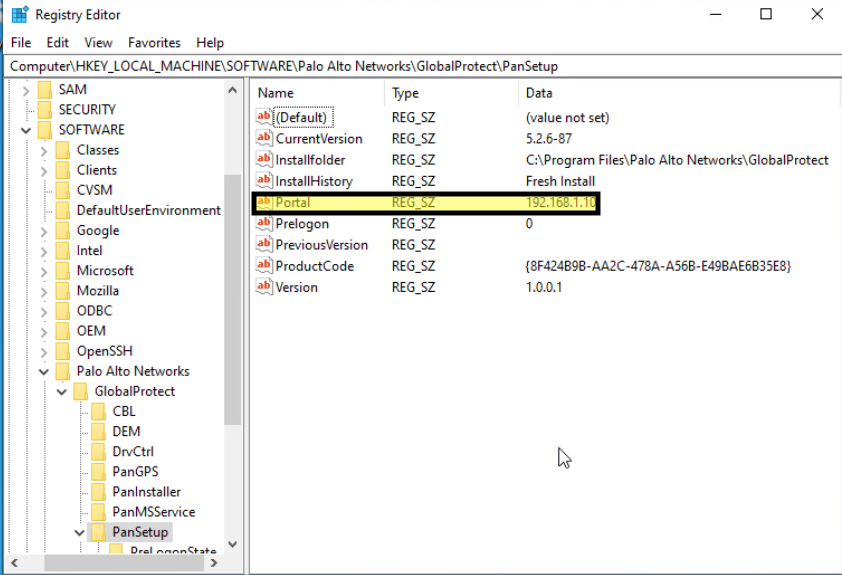Expand the Microsoft key
Screen dimensions: 842x575
pos(43,272)
